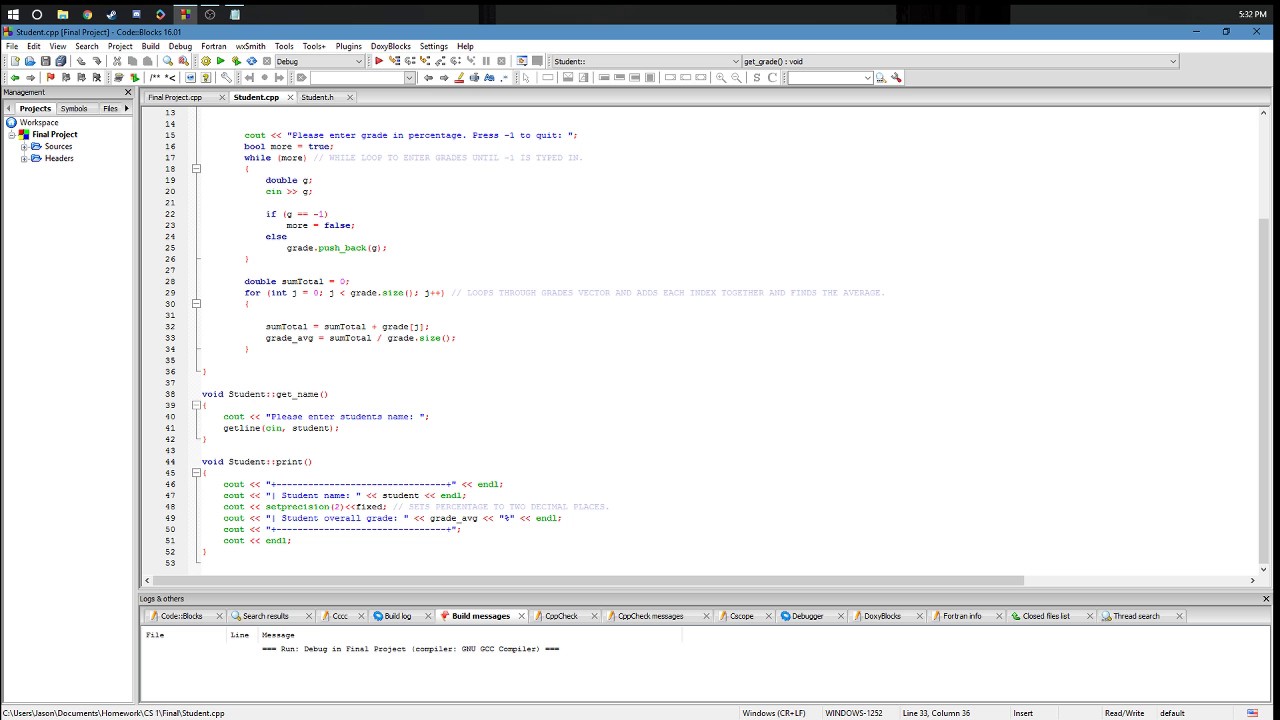Click the Find magnifier icon in toolbar
The width and height of the screenshot is (1280, 720).
[168, 61]
